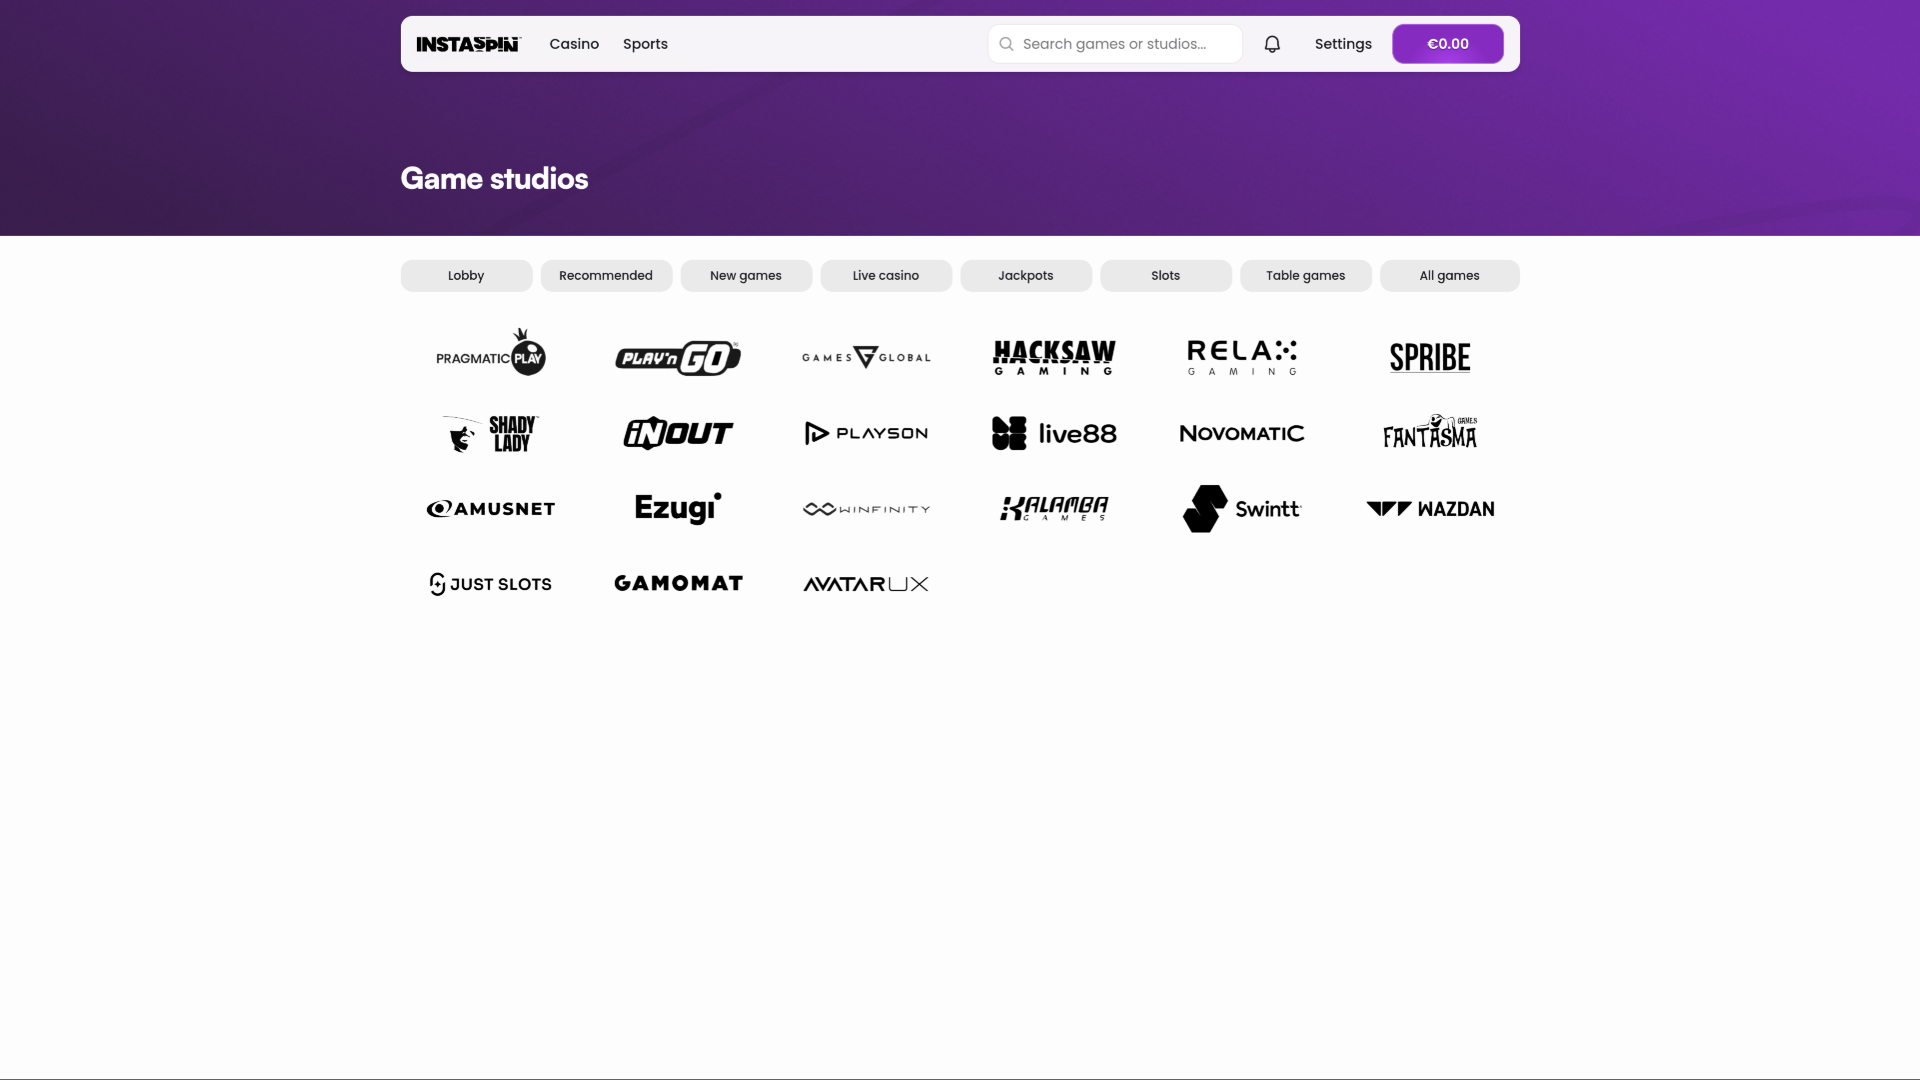Filter studios by New games
1920x1080 pixels.
click(x=746, y=275)
